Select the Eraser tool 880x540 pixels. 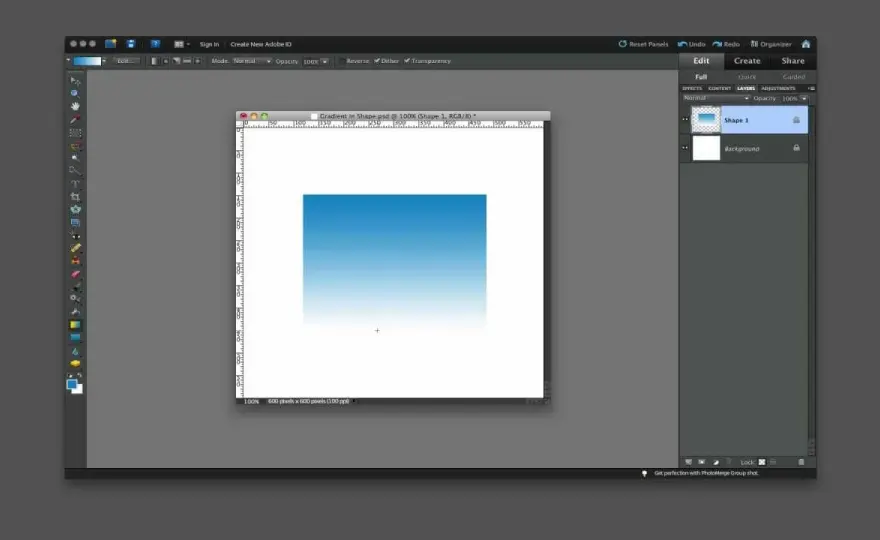pos(75,274)
